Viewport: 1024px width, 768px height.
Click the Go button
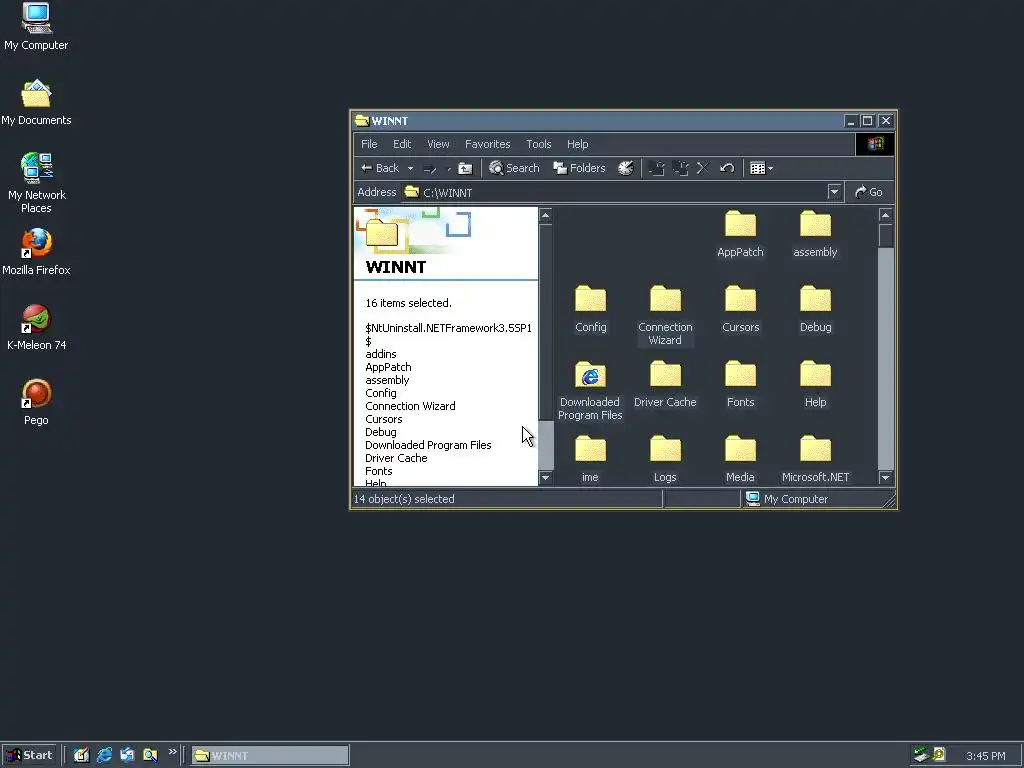869,192
